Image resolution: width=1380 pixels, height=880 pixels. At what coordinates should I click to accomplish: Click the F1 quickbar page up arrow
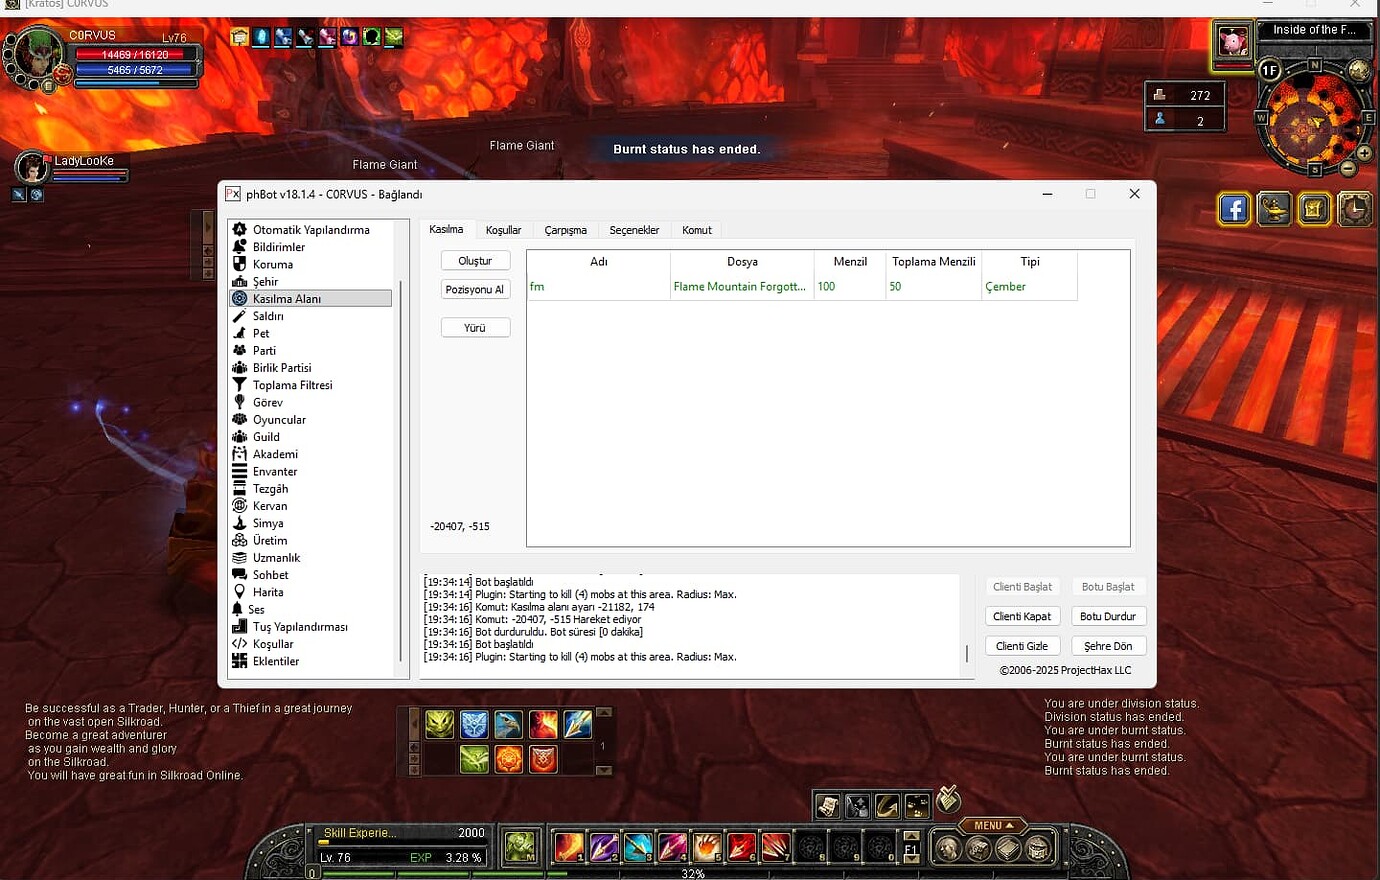(911, 835)
